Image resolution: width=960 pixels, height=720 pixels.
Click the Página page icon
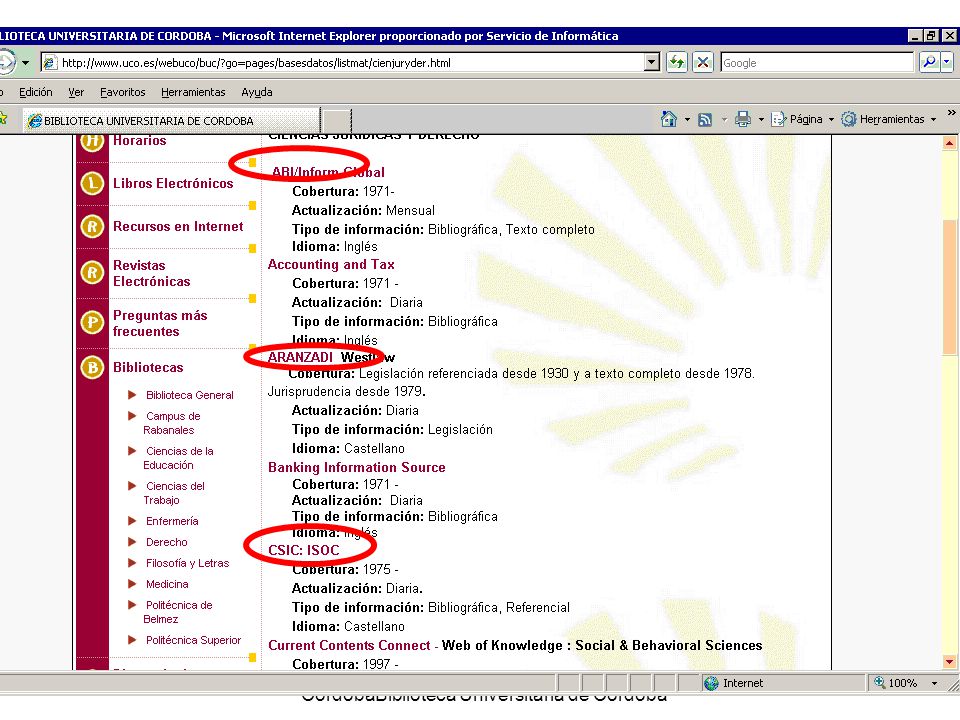click(x=778, y=119)
